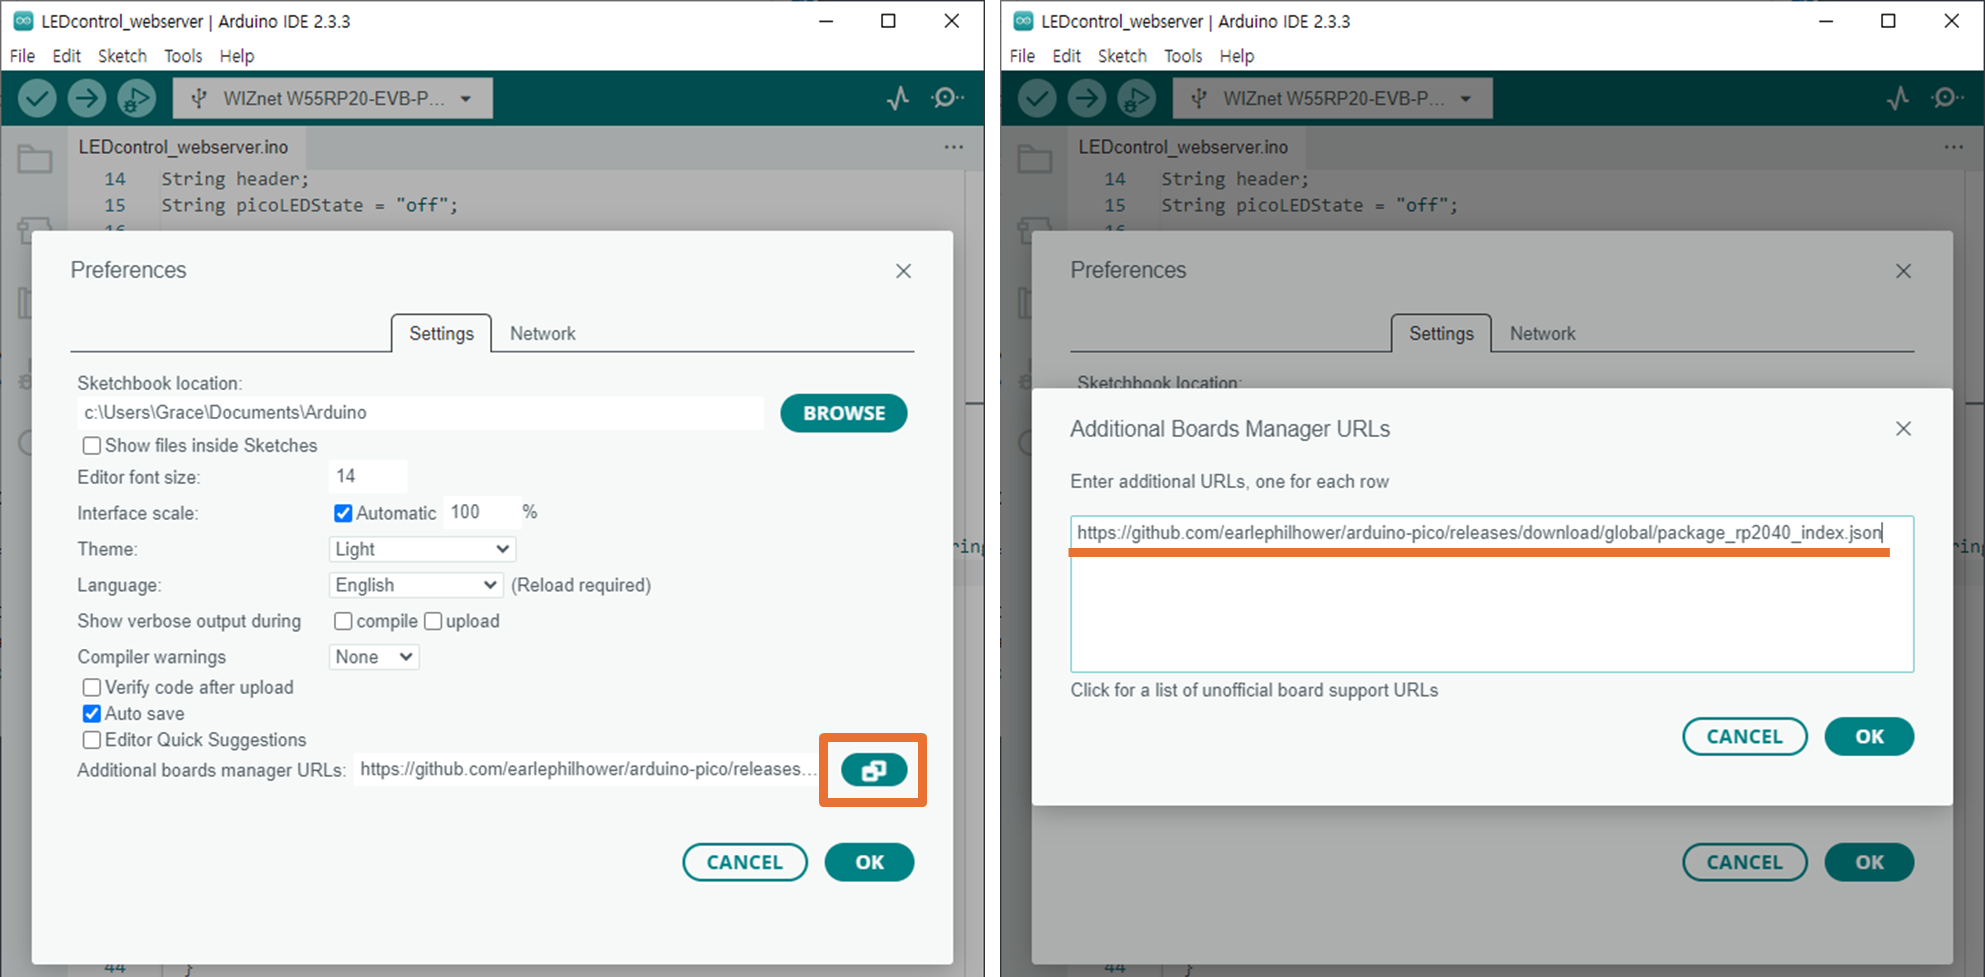Start Debugging icon in right window toolbar
The image size is (1985, 977).
[x=1136, y=98]
